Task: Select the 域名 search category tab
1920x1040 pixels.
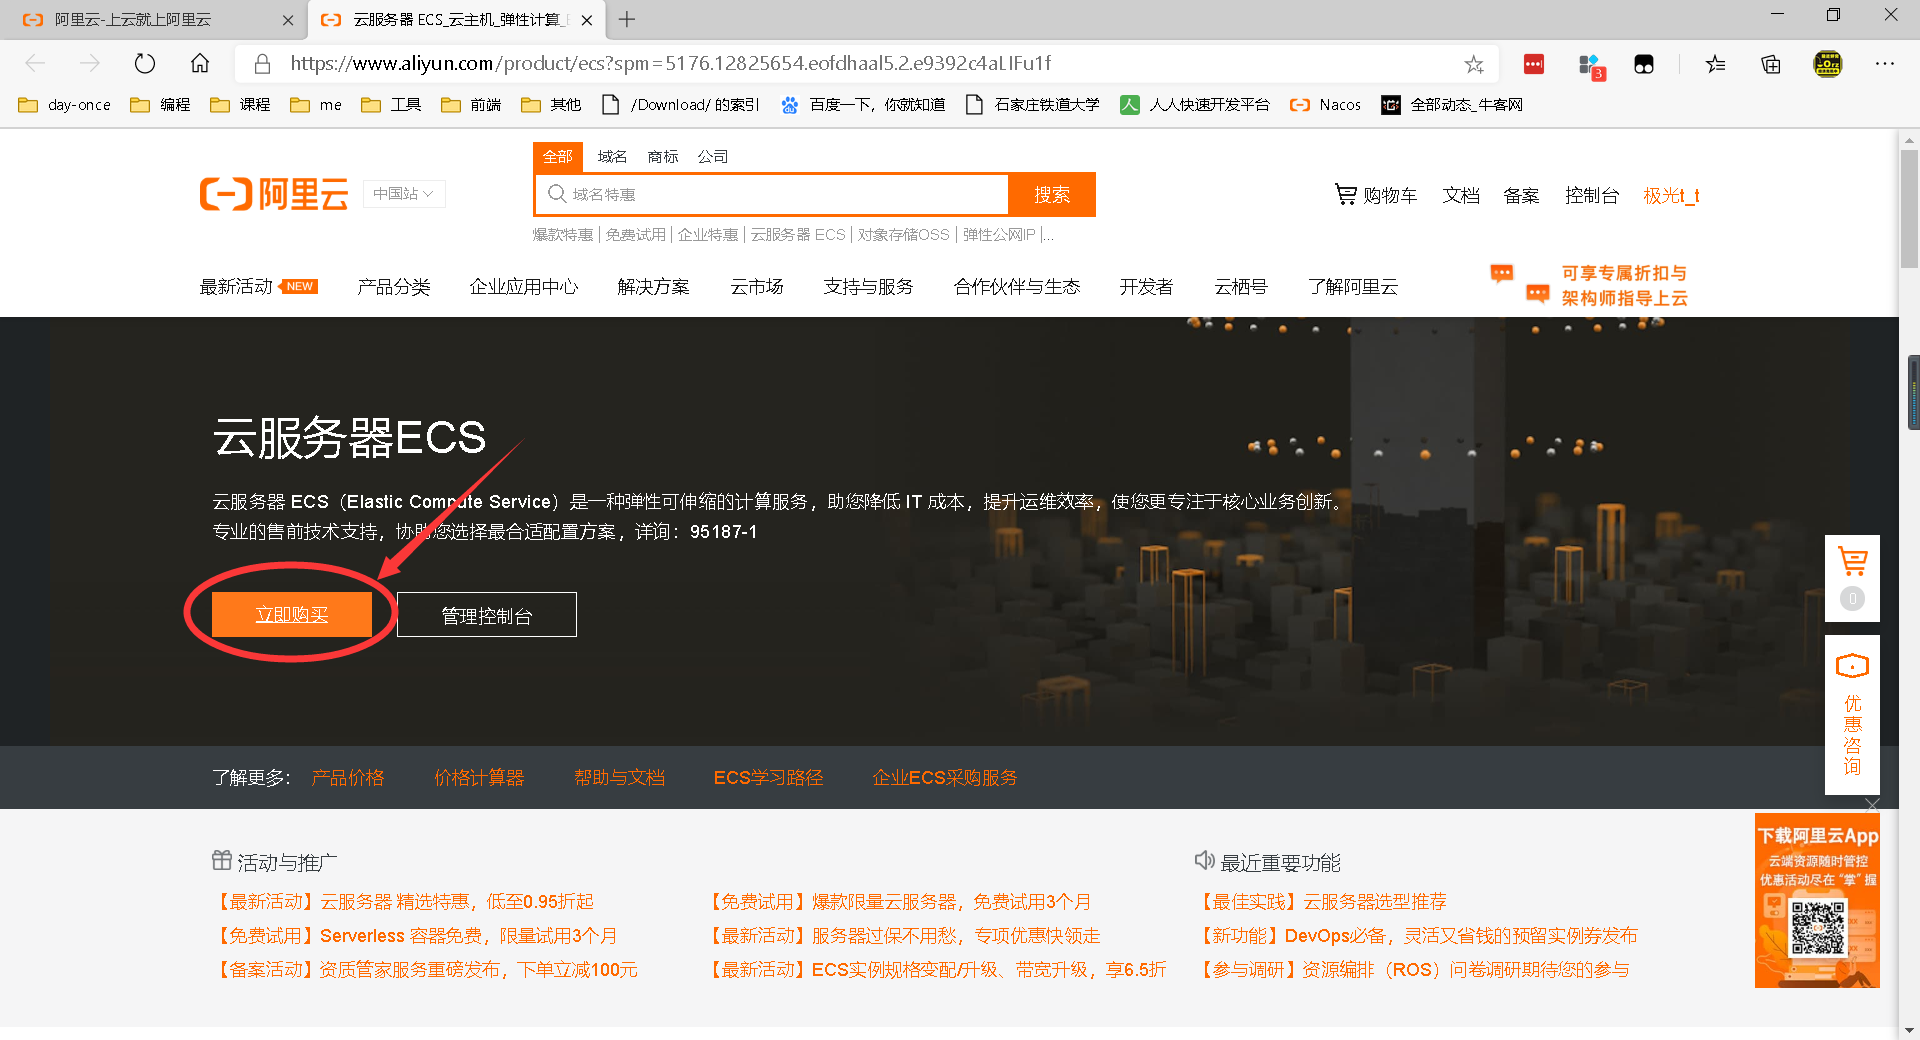Action: [612, 156]
